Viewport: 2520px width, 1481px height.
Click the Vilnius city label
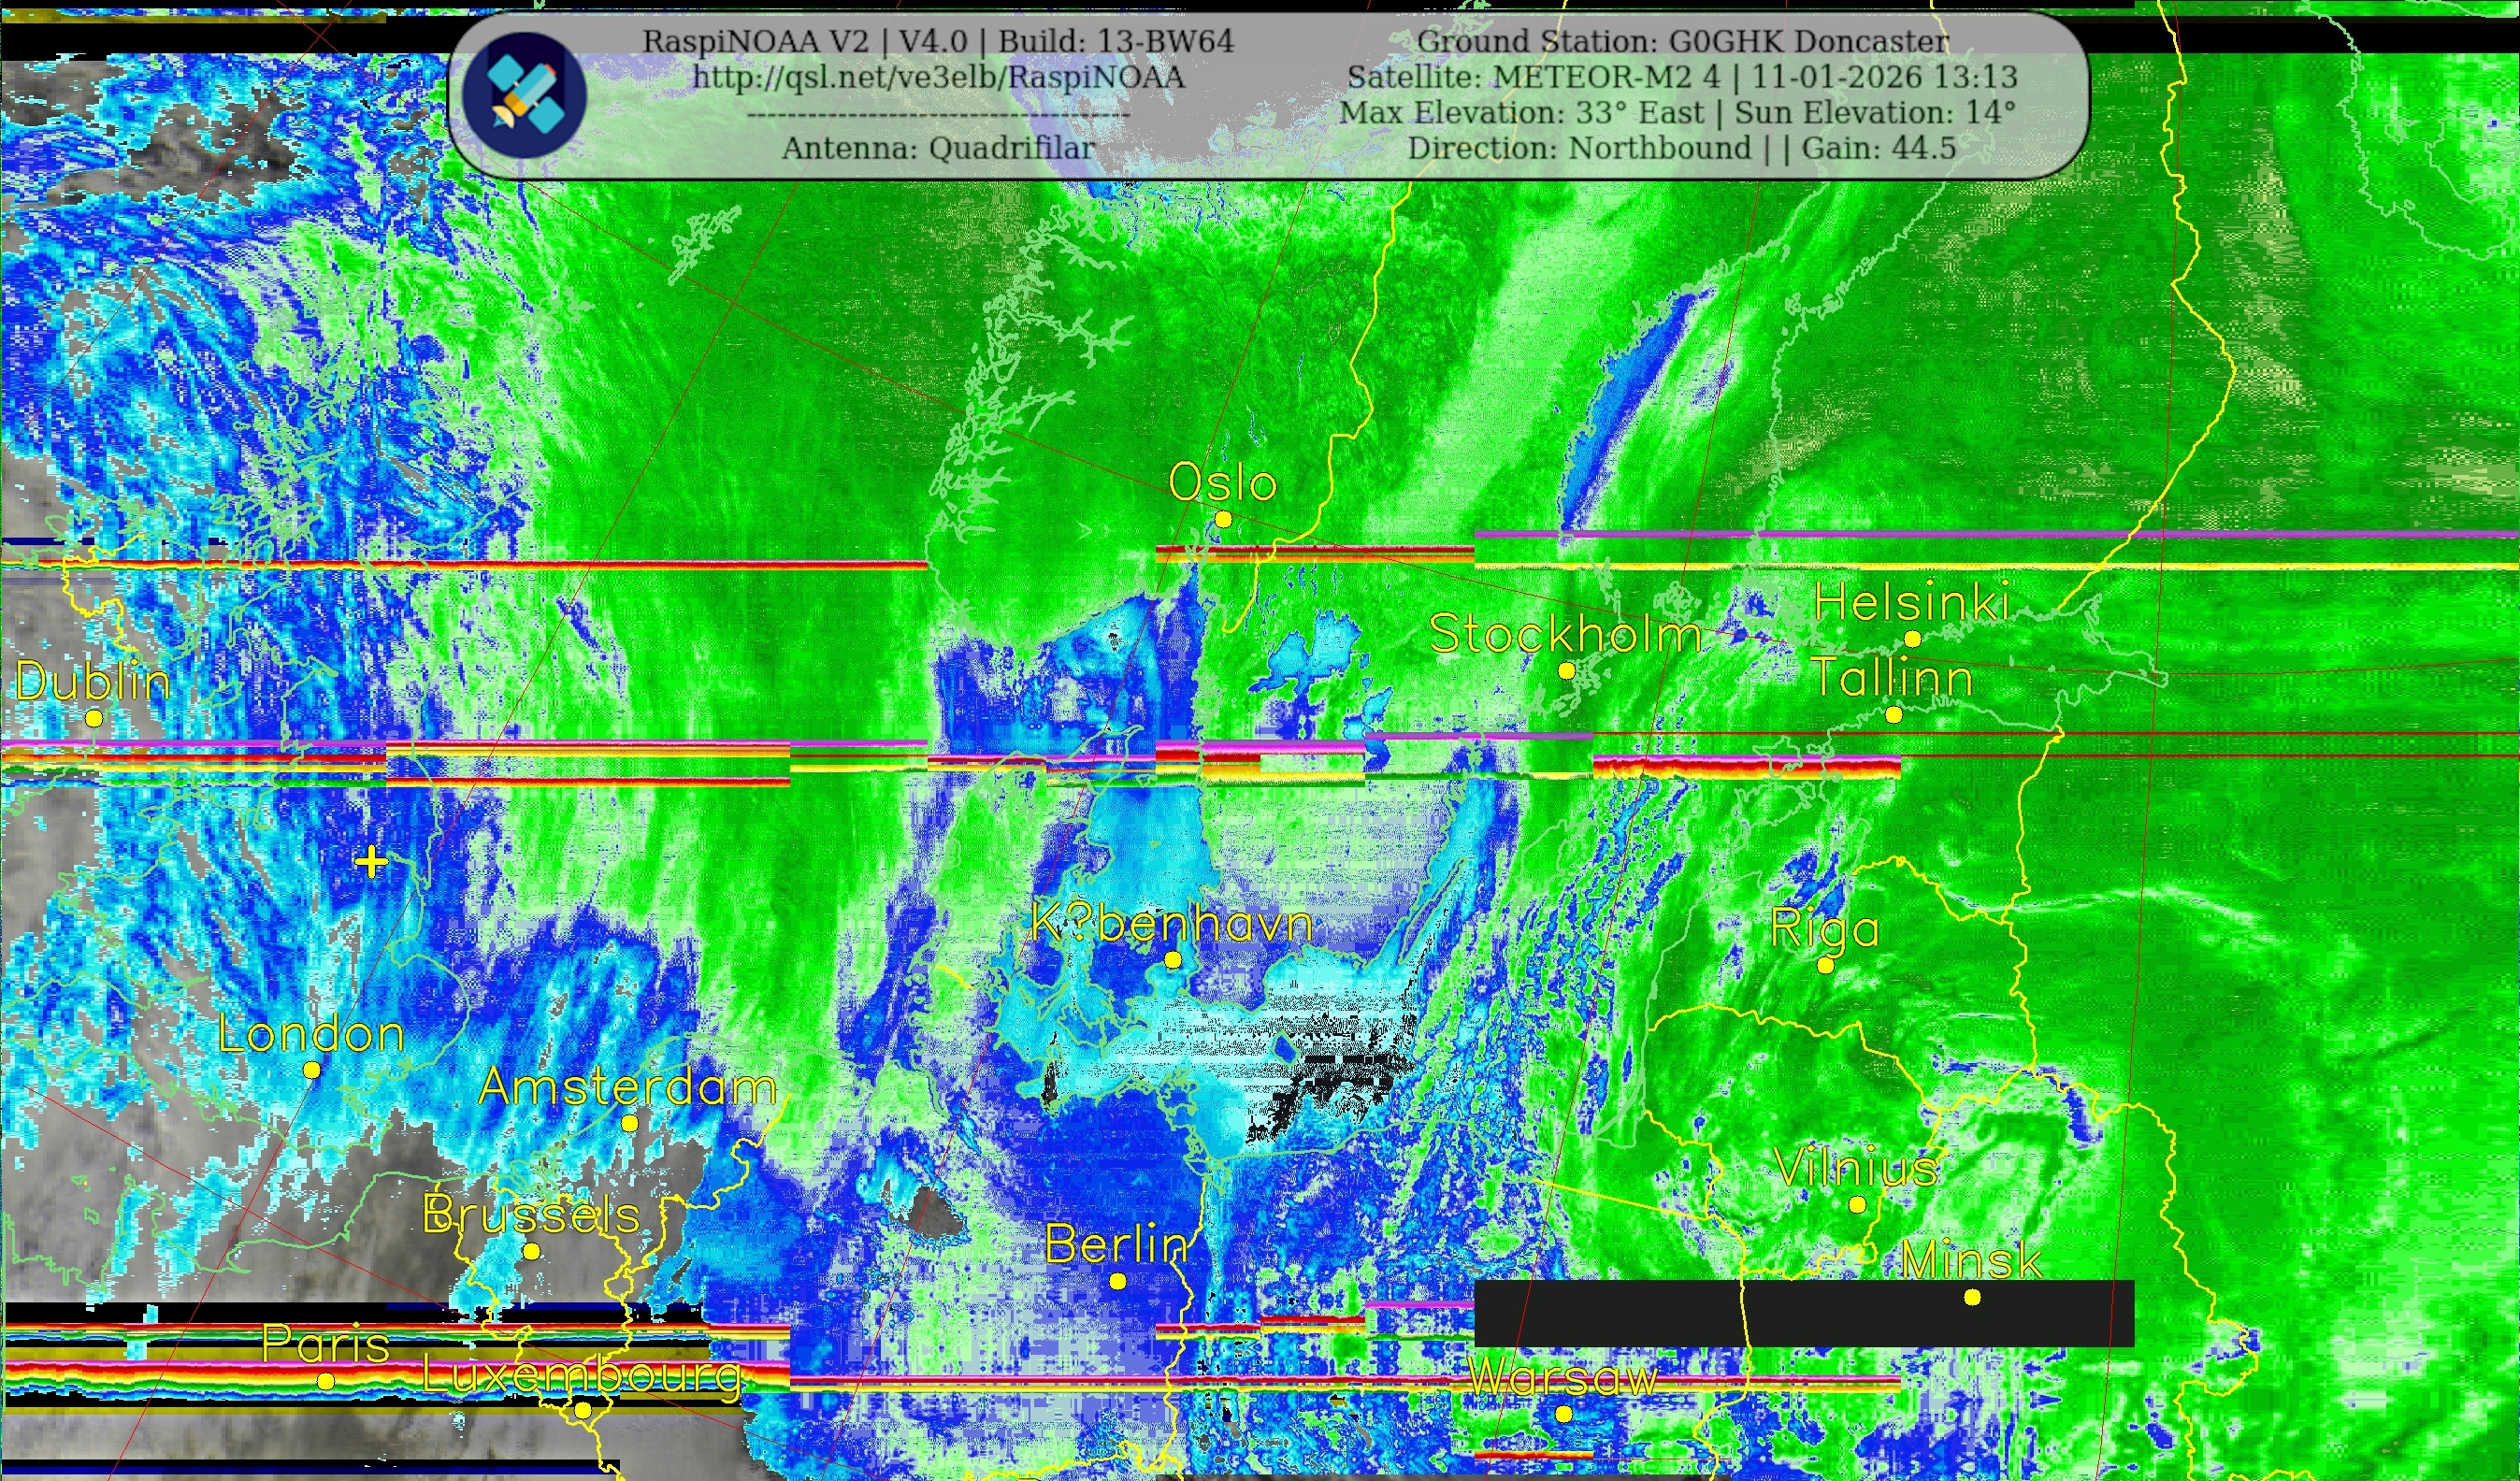pyautogui.click(x=1857, y=1168)
